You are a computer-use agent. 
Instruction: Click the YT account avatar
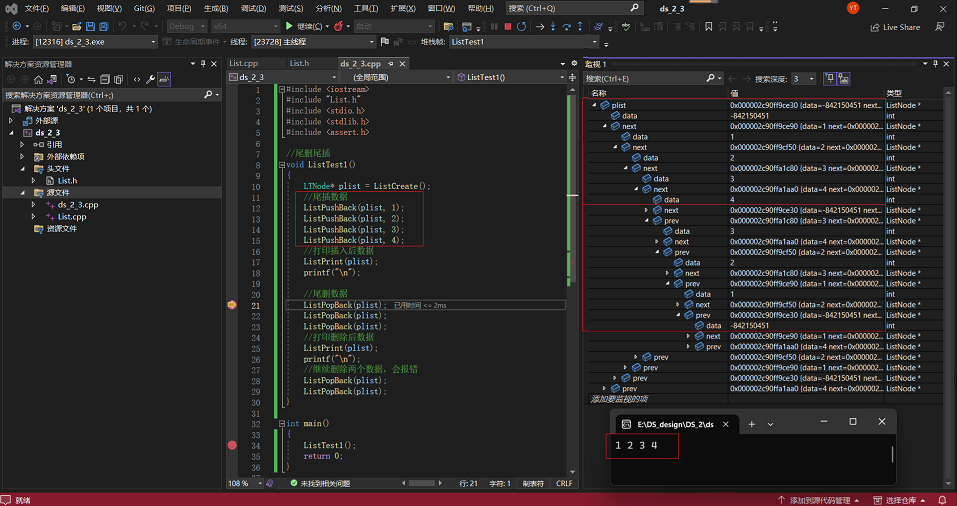(853, 8)
